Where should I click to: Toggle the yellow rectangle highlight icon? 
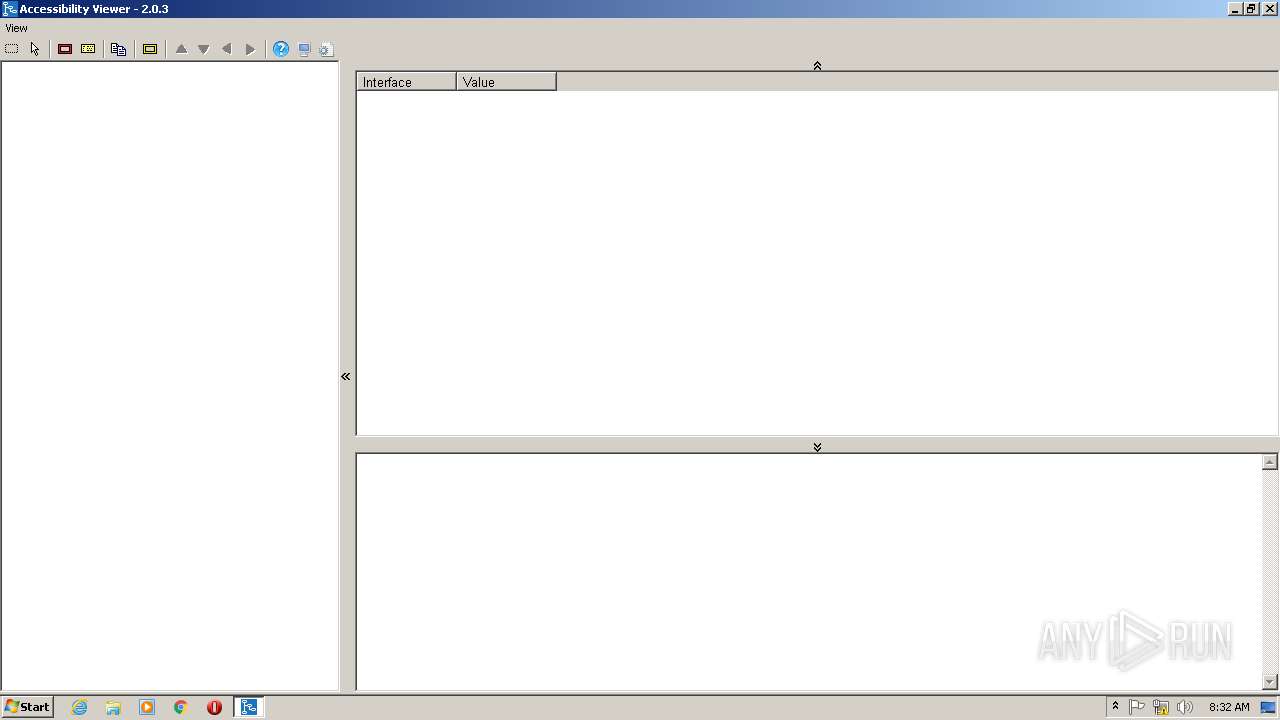(x=150, y=49)
